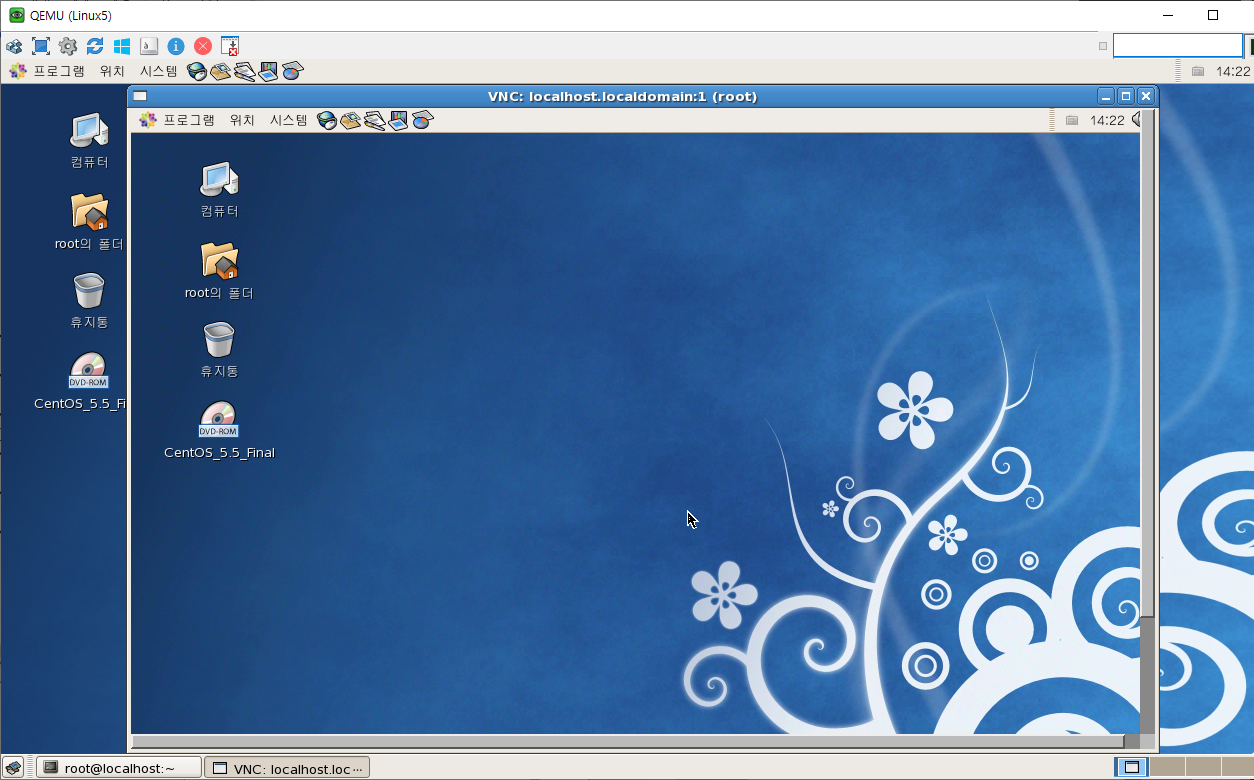Screen dimensions: 1254x780
Task: Minimize the VNC viewer window
Action: (x=1106, y=96)
